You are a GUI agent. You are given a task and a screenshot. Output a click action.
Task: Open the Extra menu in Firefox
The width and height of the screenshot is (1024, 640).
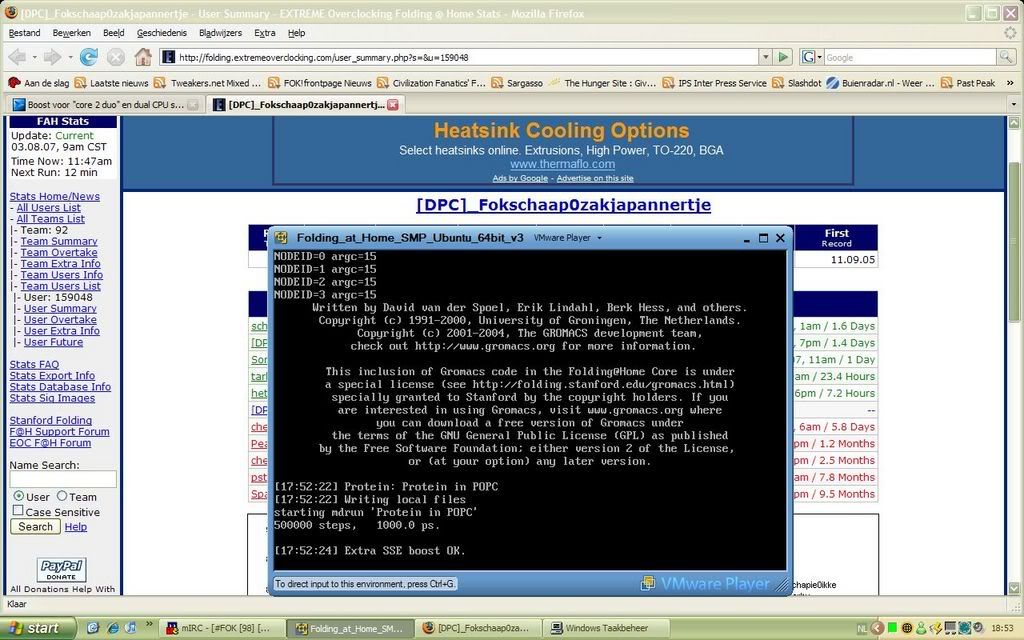pos(264,33)
